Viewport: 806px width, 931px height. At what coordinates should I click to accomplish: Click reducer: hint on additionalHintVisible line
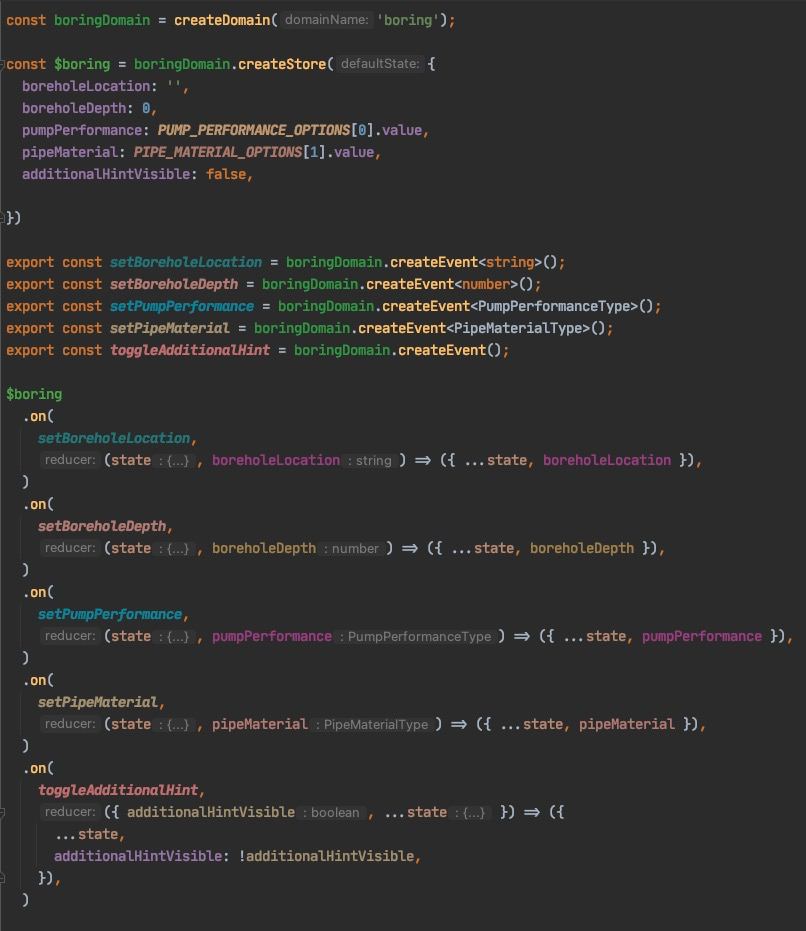pyautogui.click(x=69, y=812)
